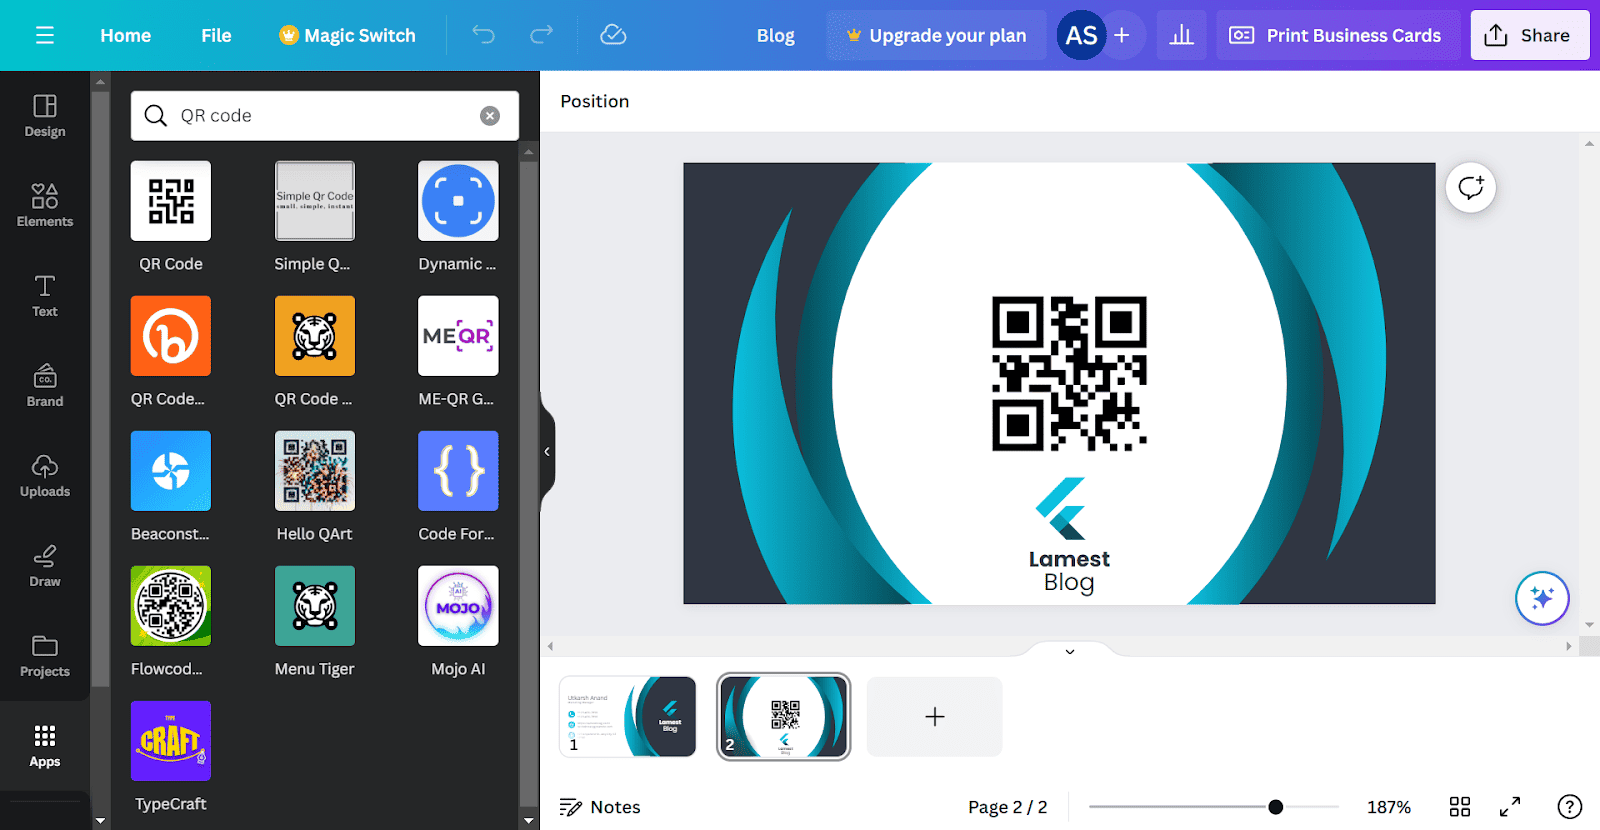Image resolution: width=1600 pixels, height=830 pixels.
Task: Select the Apps sidebar panel
Action: [x=45, y=746]
